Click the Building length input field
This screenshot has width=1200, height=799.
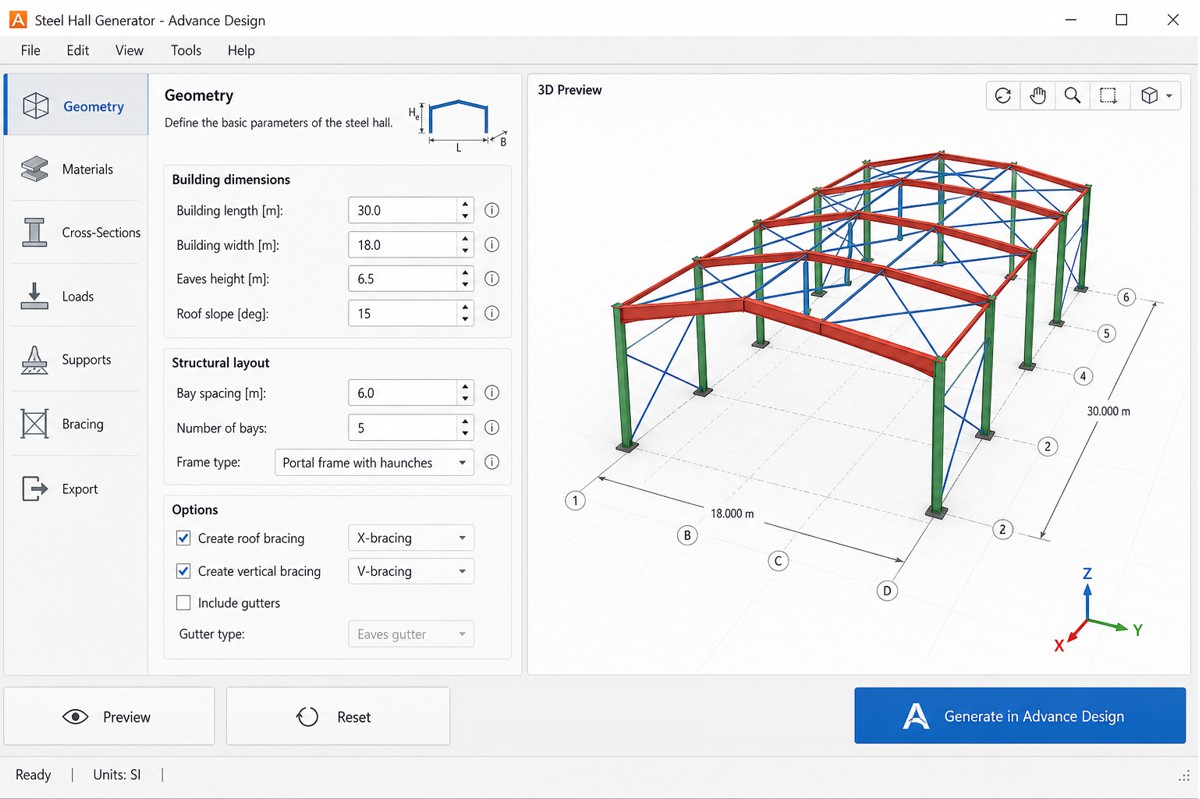403,210
